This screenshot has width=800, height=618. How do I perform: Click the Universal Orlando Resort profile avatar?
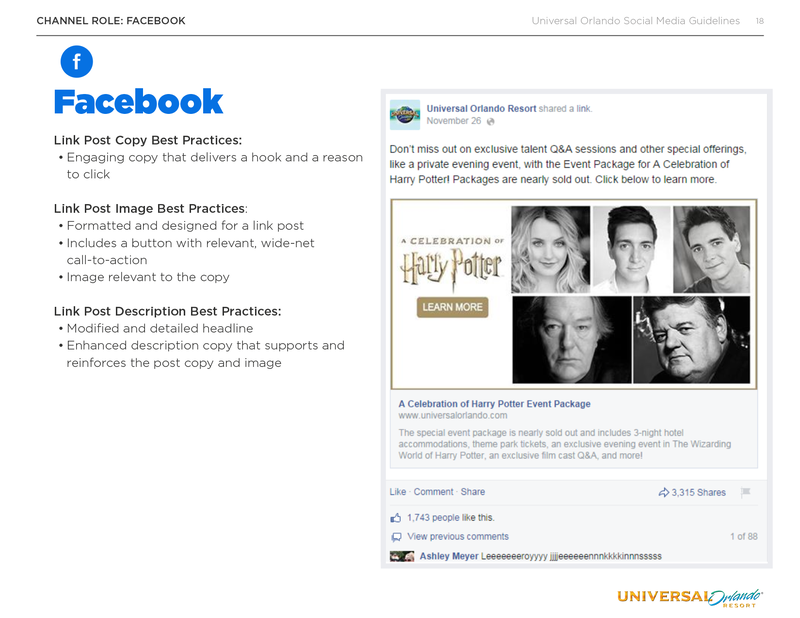pos(405,115)
